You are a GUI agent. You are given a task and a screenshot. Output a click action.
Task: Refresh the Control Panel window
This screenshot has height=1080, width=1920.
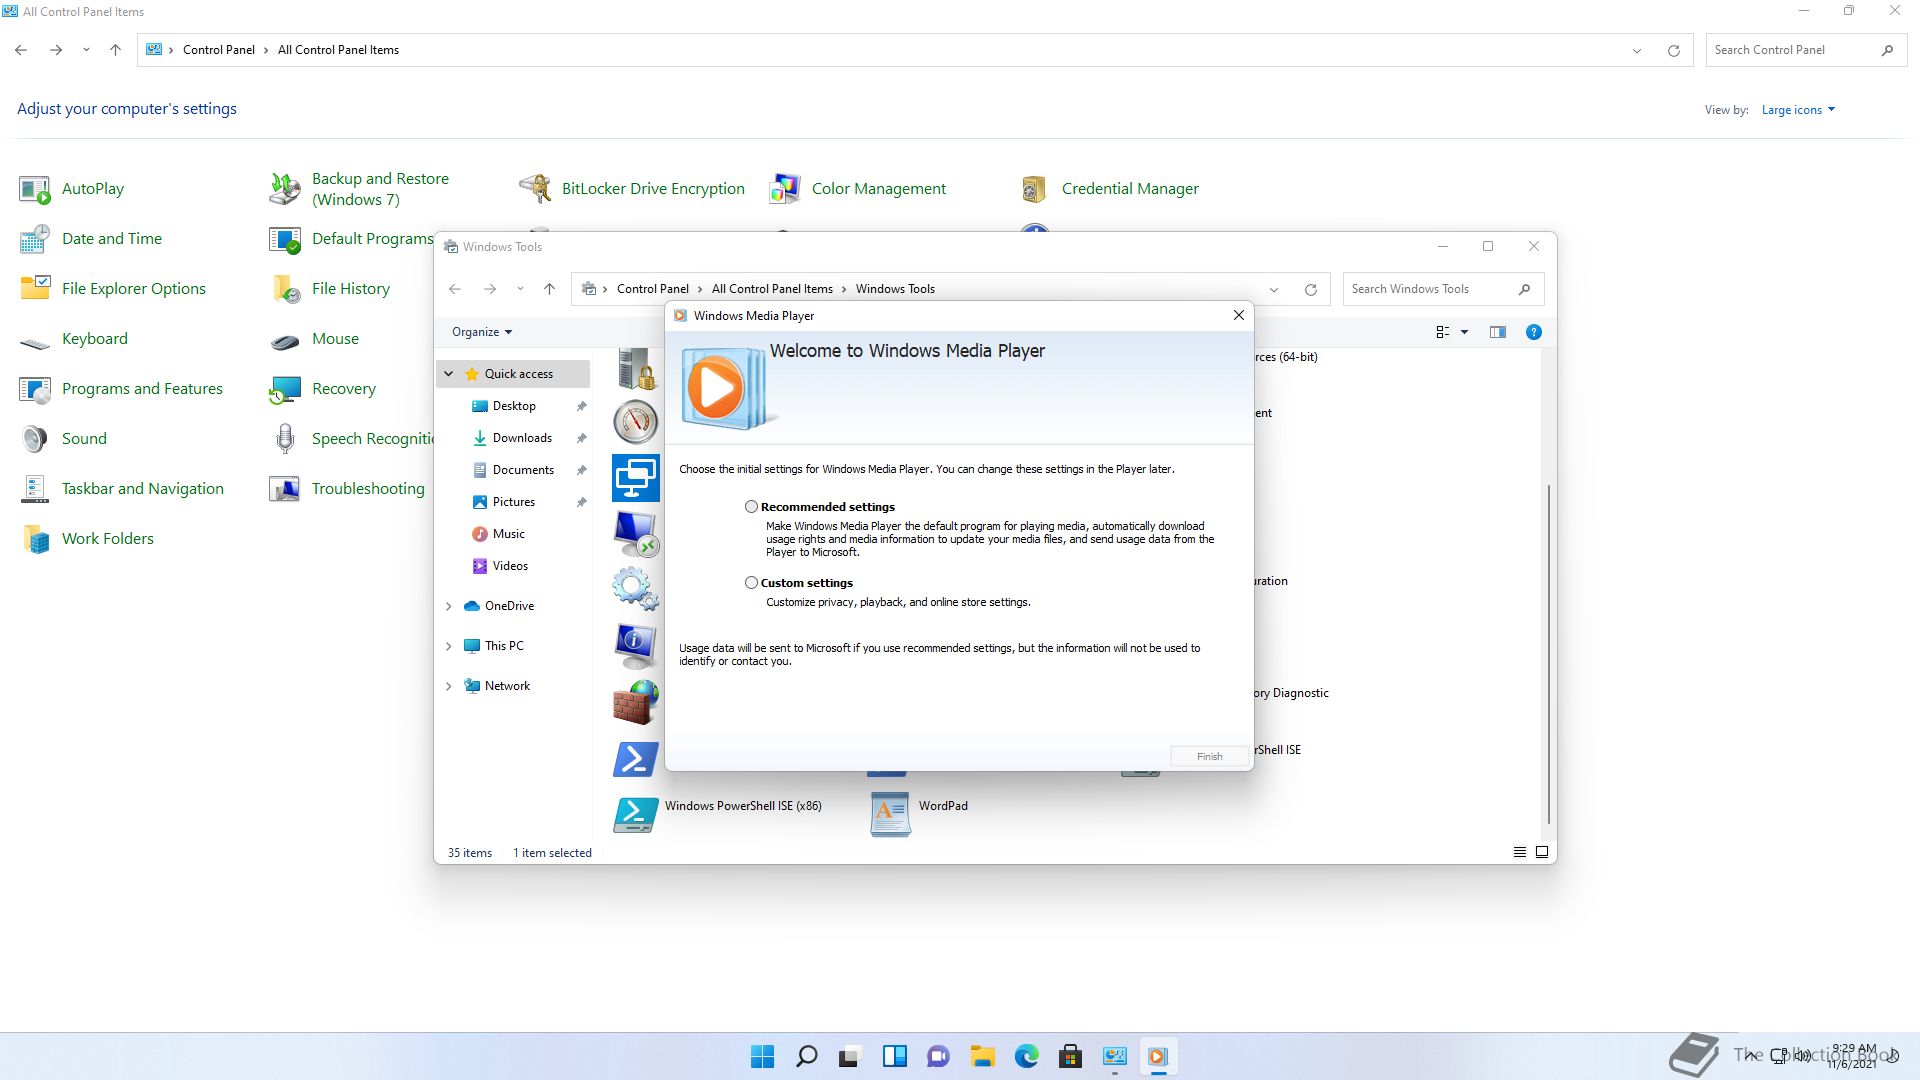pyautogui.click(x=1673, y=50)
